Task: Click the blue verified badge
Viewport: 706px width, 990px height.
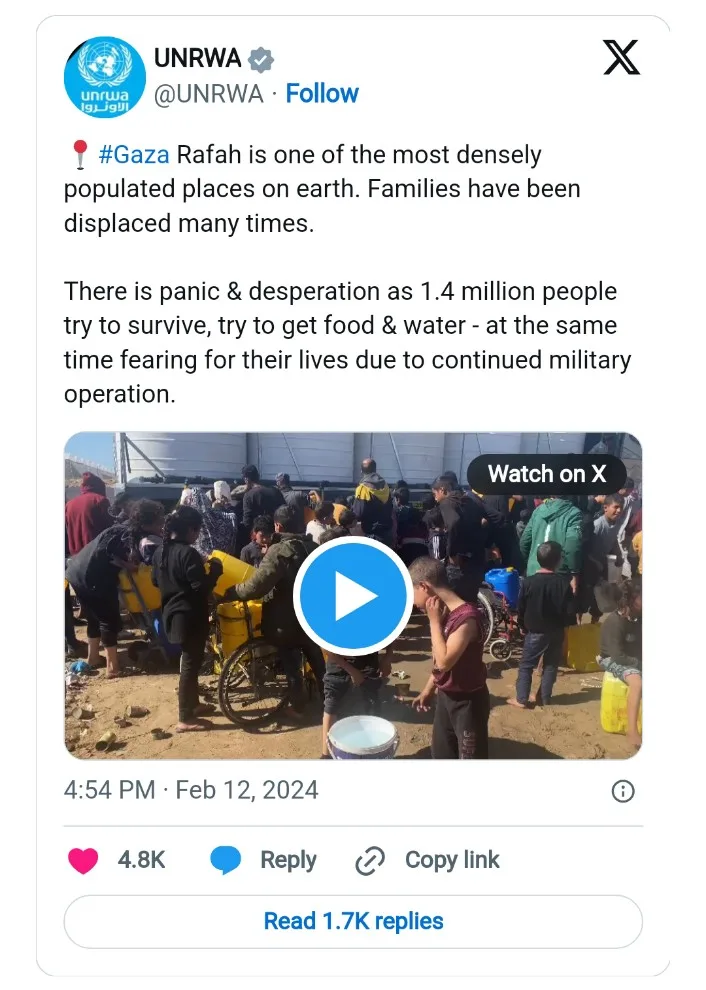Action: pos(261,59)
